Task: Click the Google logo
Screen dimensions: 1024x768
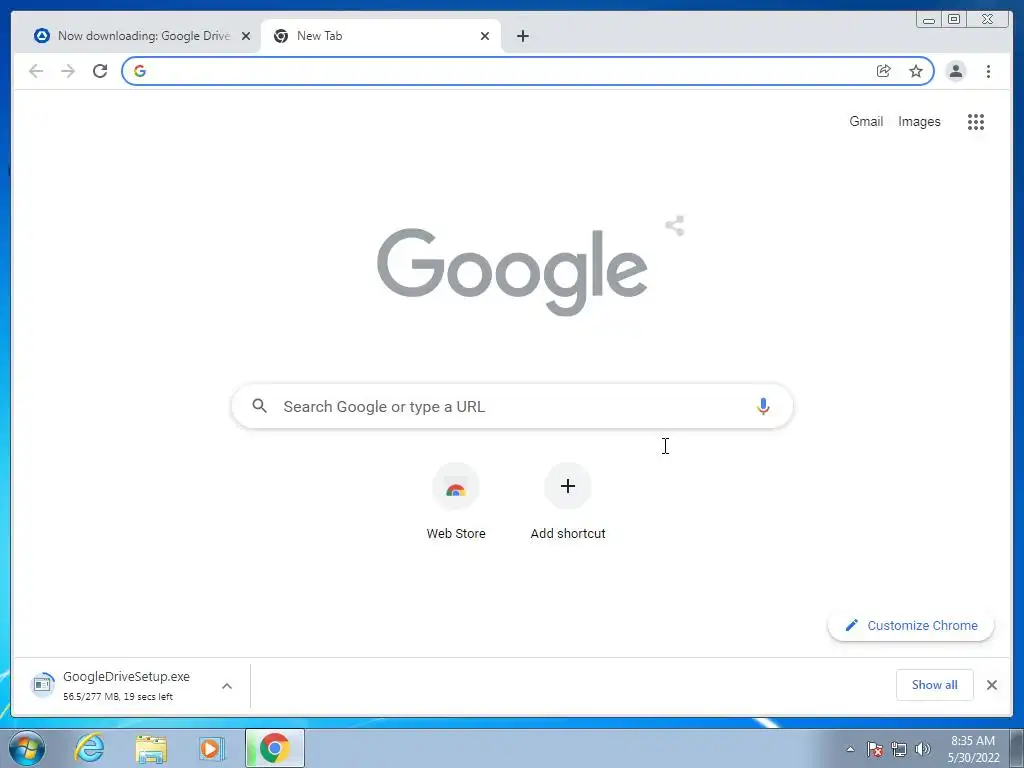Action: [512, 272]
